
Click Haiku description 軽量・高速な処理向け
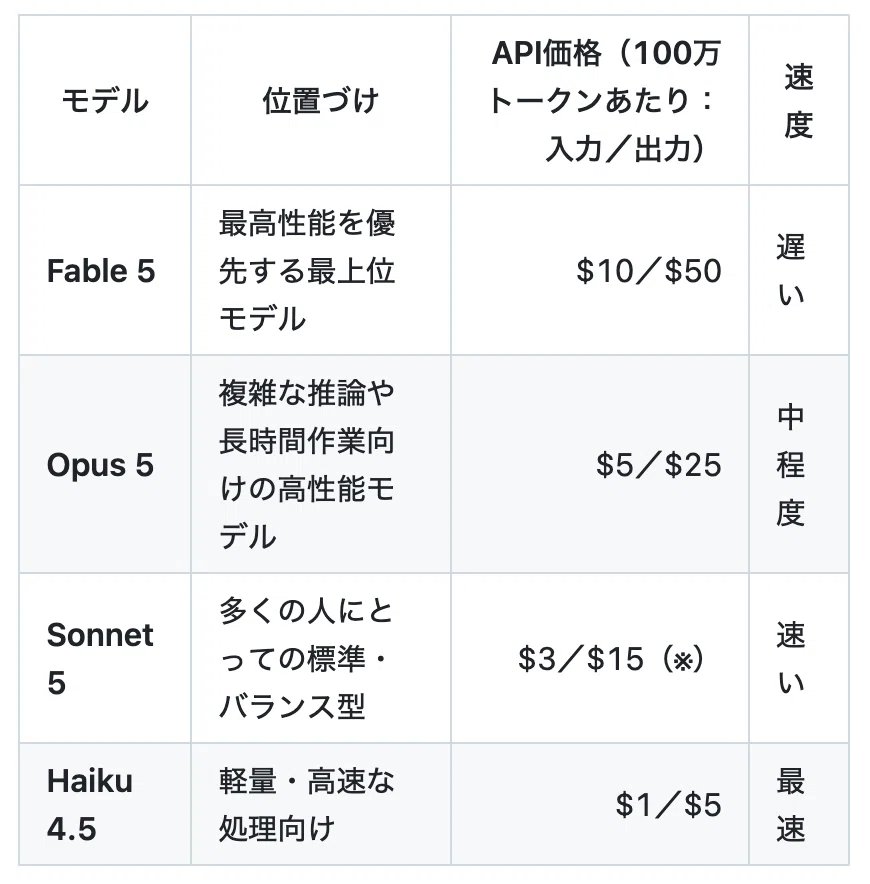point(307,805)
